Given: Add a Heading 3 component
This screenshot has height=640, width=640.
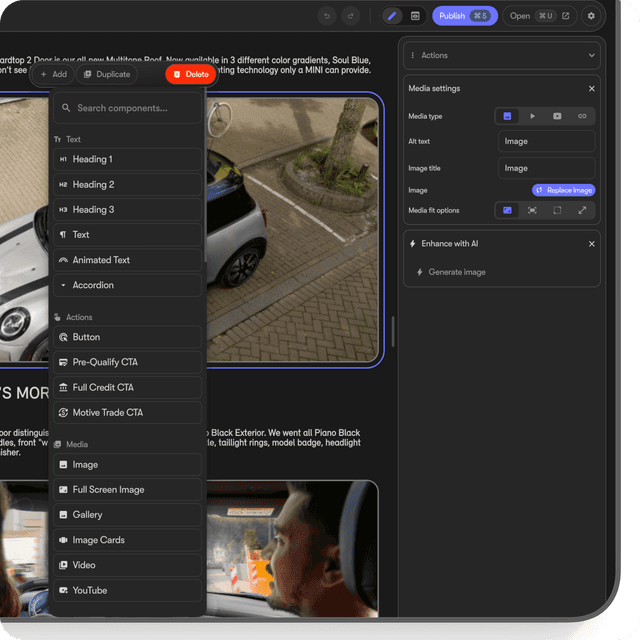Looking at the screenshot, I should point(127,210).
